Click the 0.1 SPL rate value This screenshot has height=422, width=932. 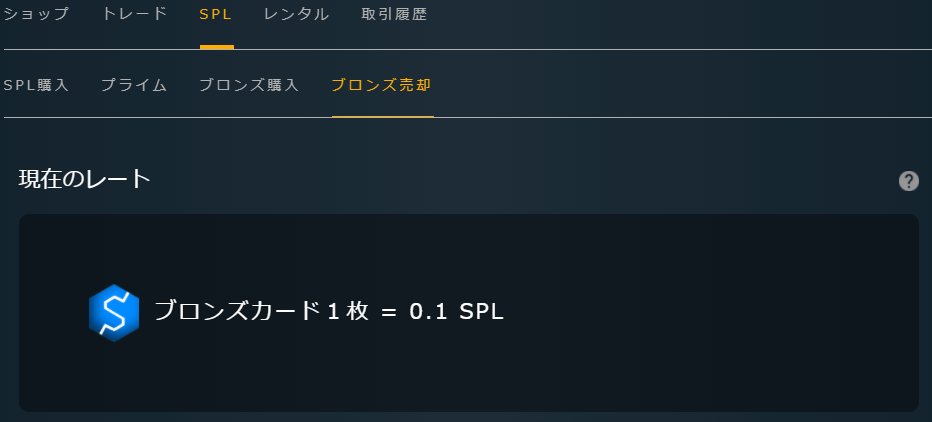[x=456, y=312]
